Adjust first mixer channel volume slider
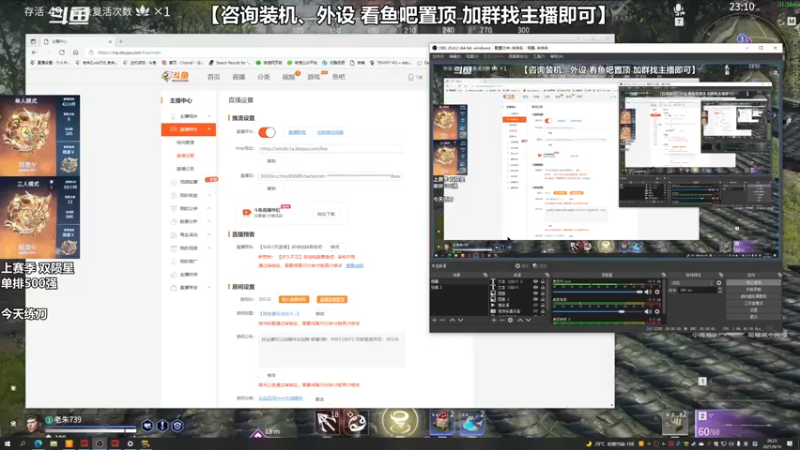This screenshot has width=800, height=450. (x=597, y=292)
